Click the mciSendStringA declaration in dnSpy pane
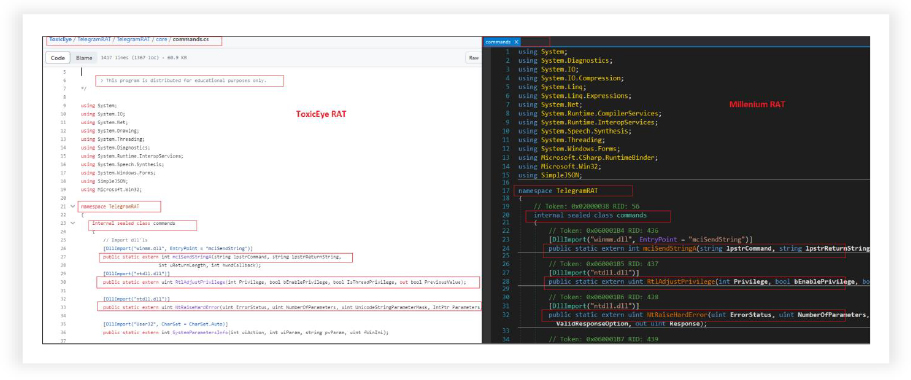 click(709, 249)
